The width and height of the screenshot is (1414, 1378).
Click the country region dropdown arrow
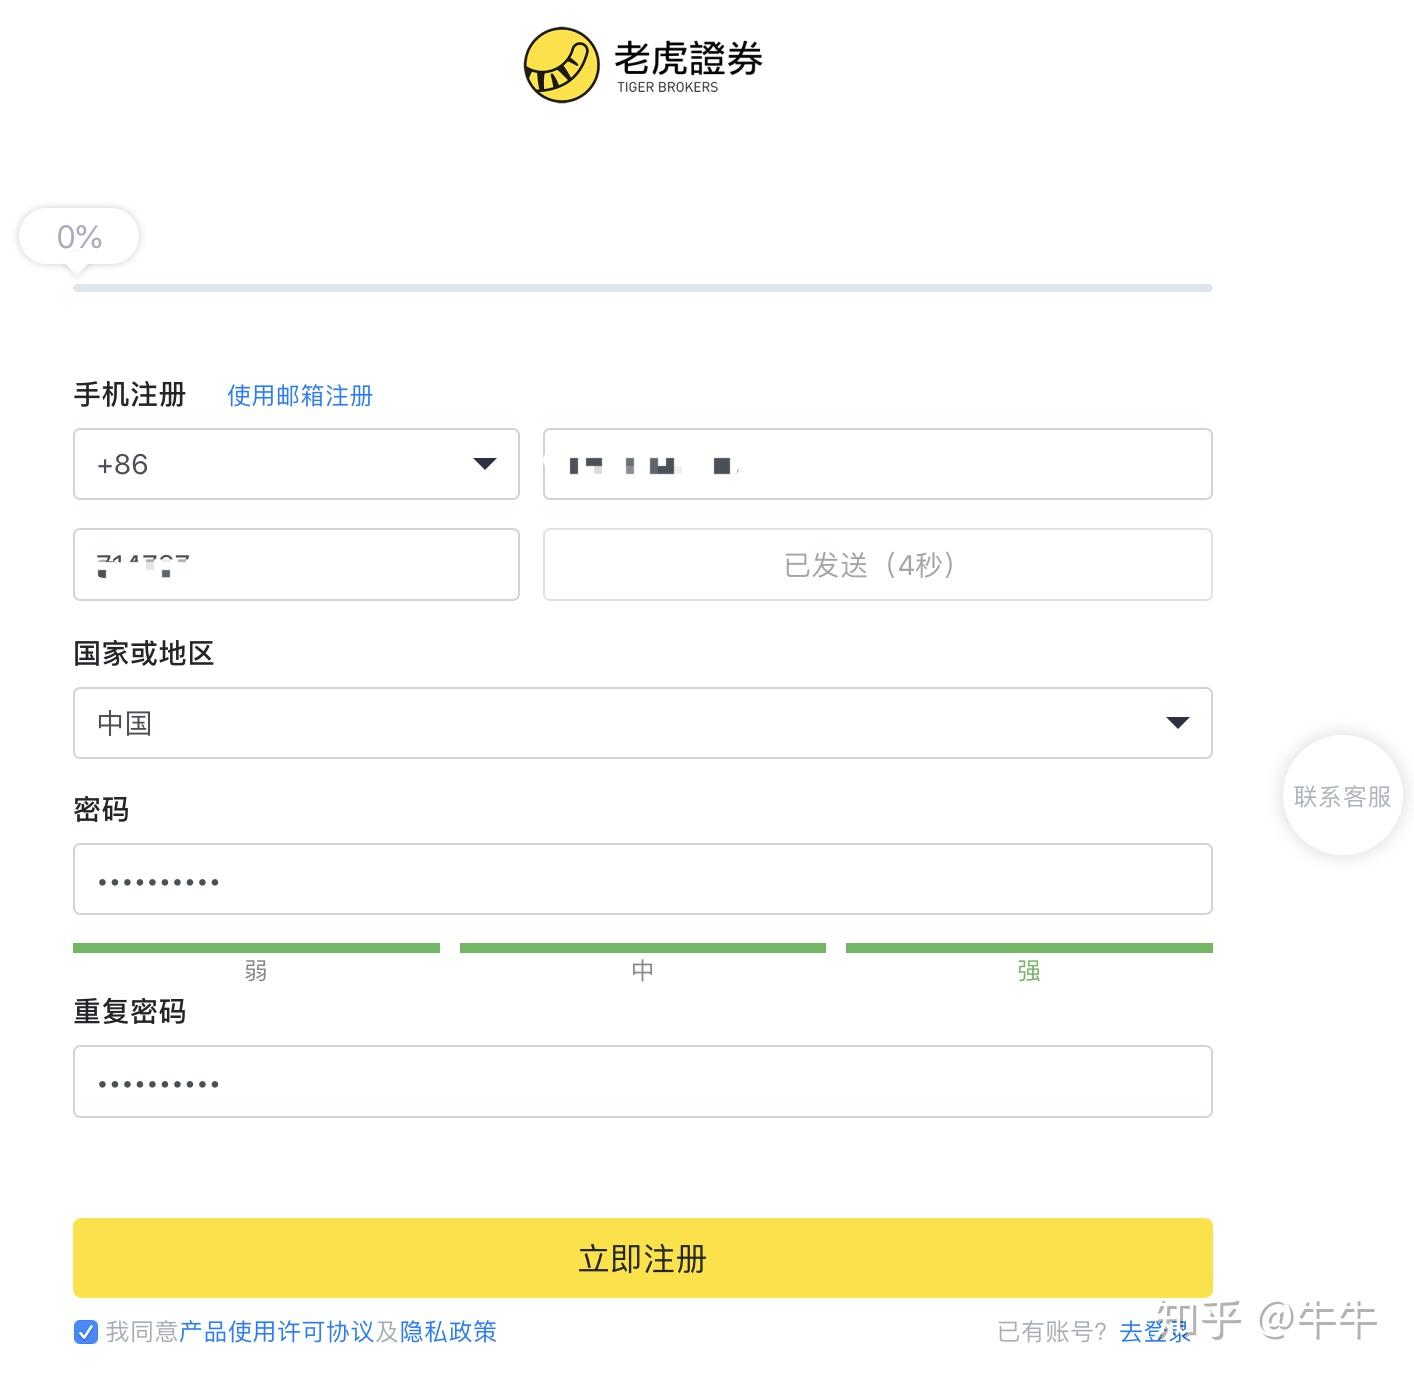[x=1178, y=723]
